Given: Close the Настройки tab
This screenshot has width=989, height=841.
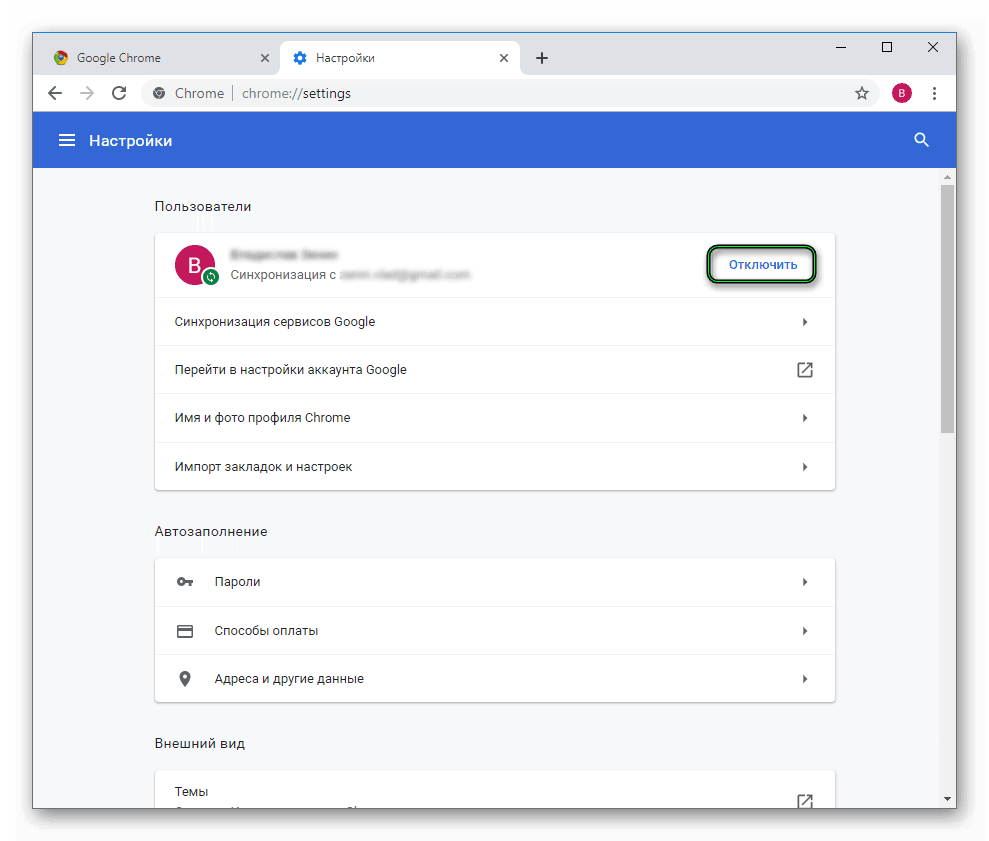Looking at the screenshot, I should pos(504,58).
